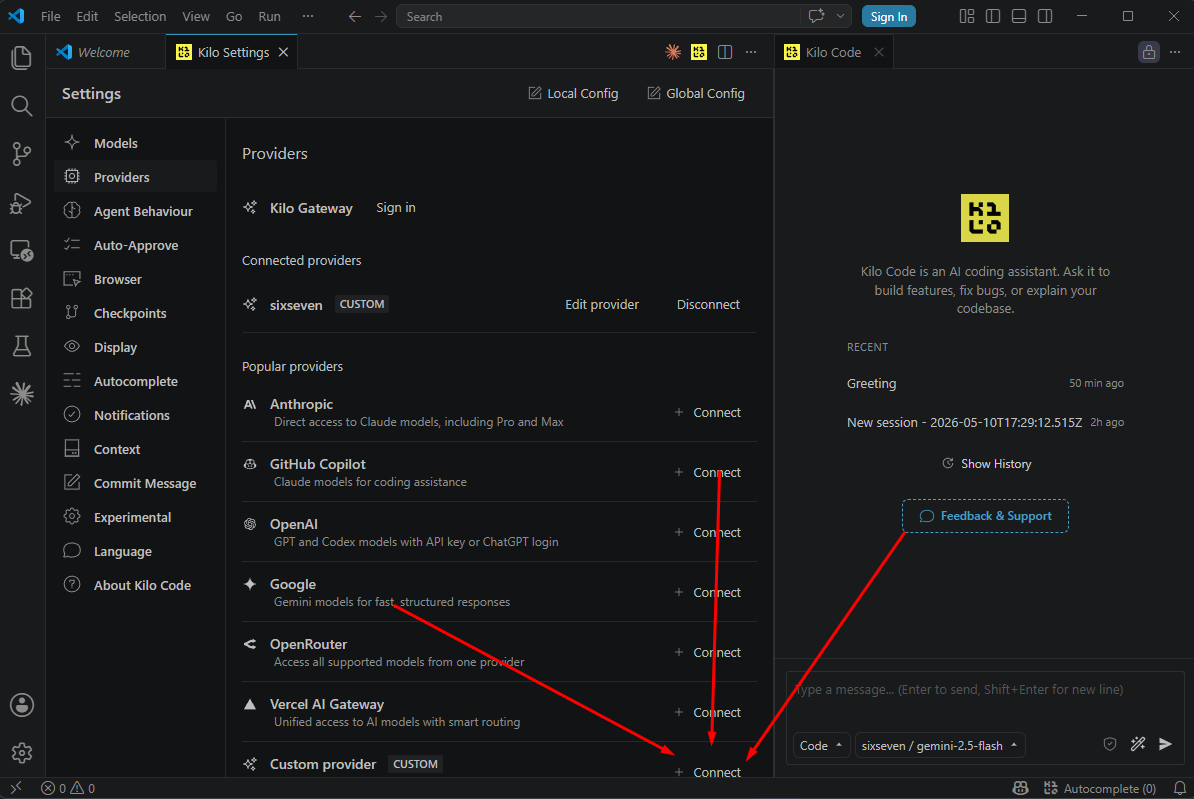Sign in to Kilo Gateway
Viewport: 1194px width, 799px height.
pos(396,207)
